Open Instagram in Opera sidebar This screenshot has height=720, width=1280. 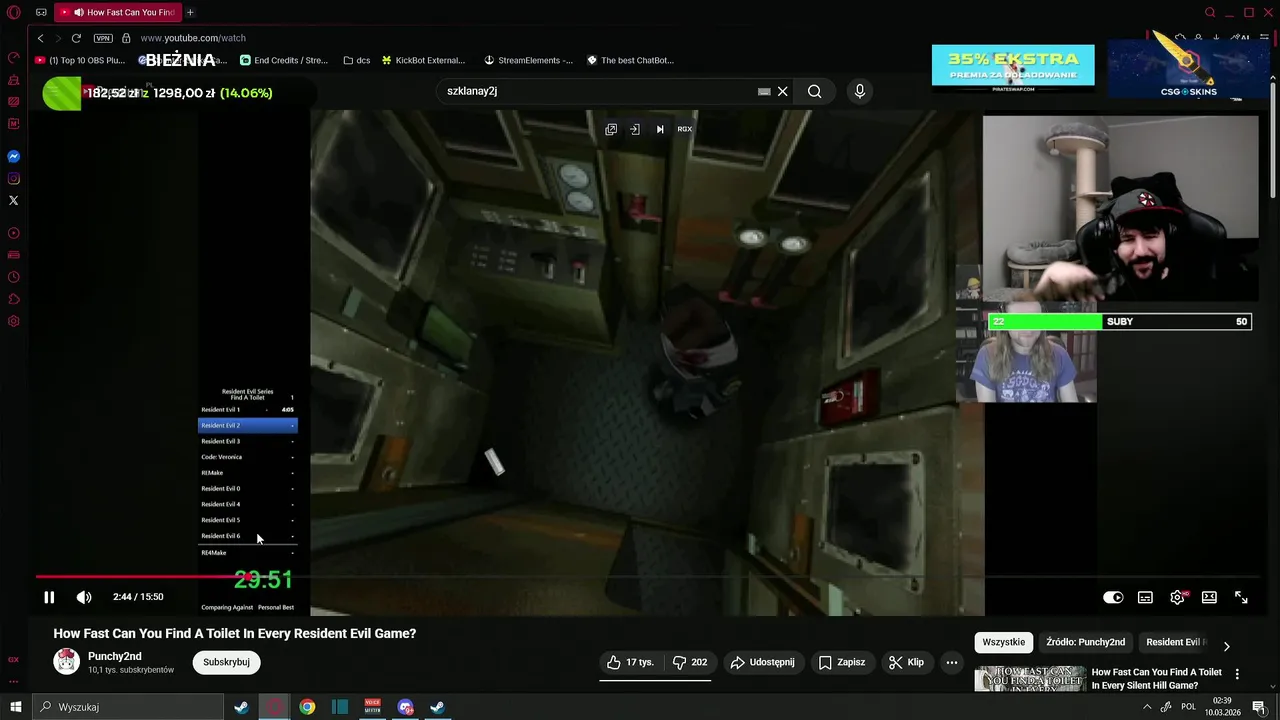(14, 179)
